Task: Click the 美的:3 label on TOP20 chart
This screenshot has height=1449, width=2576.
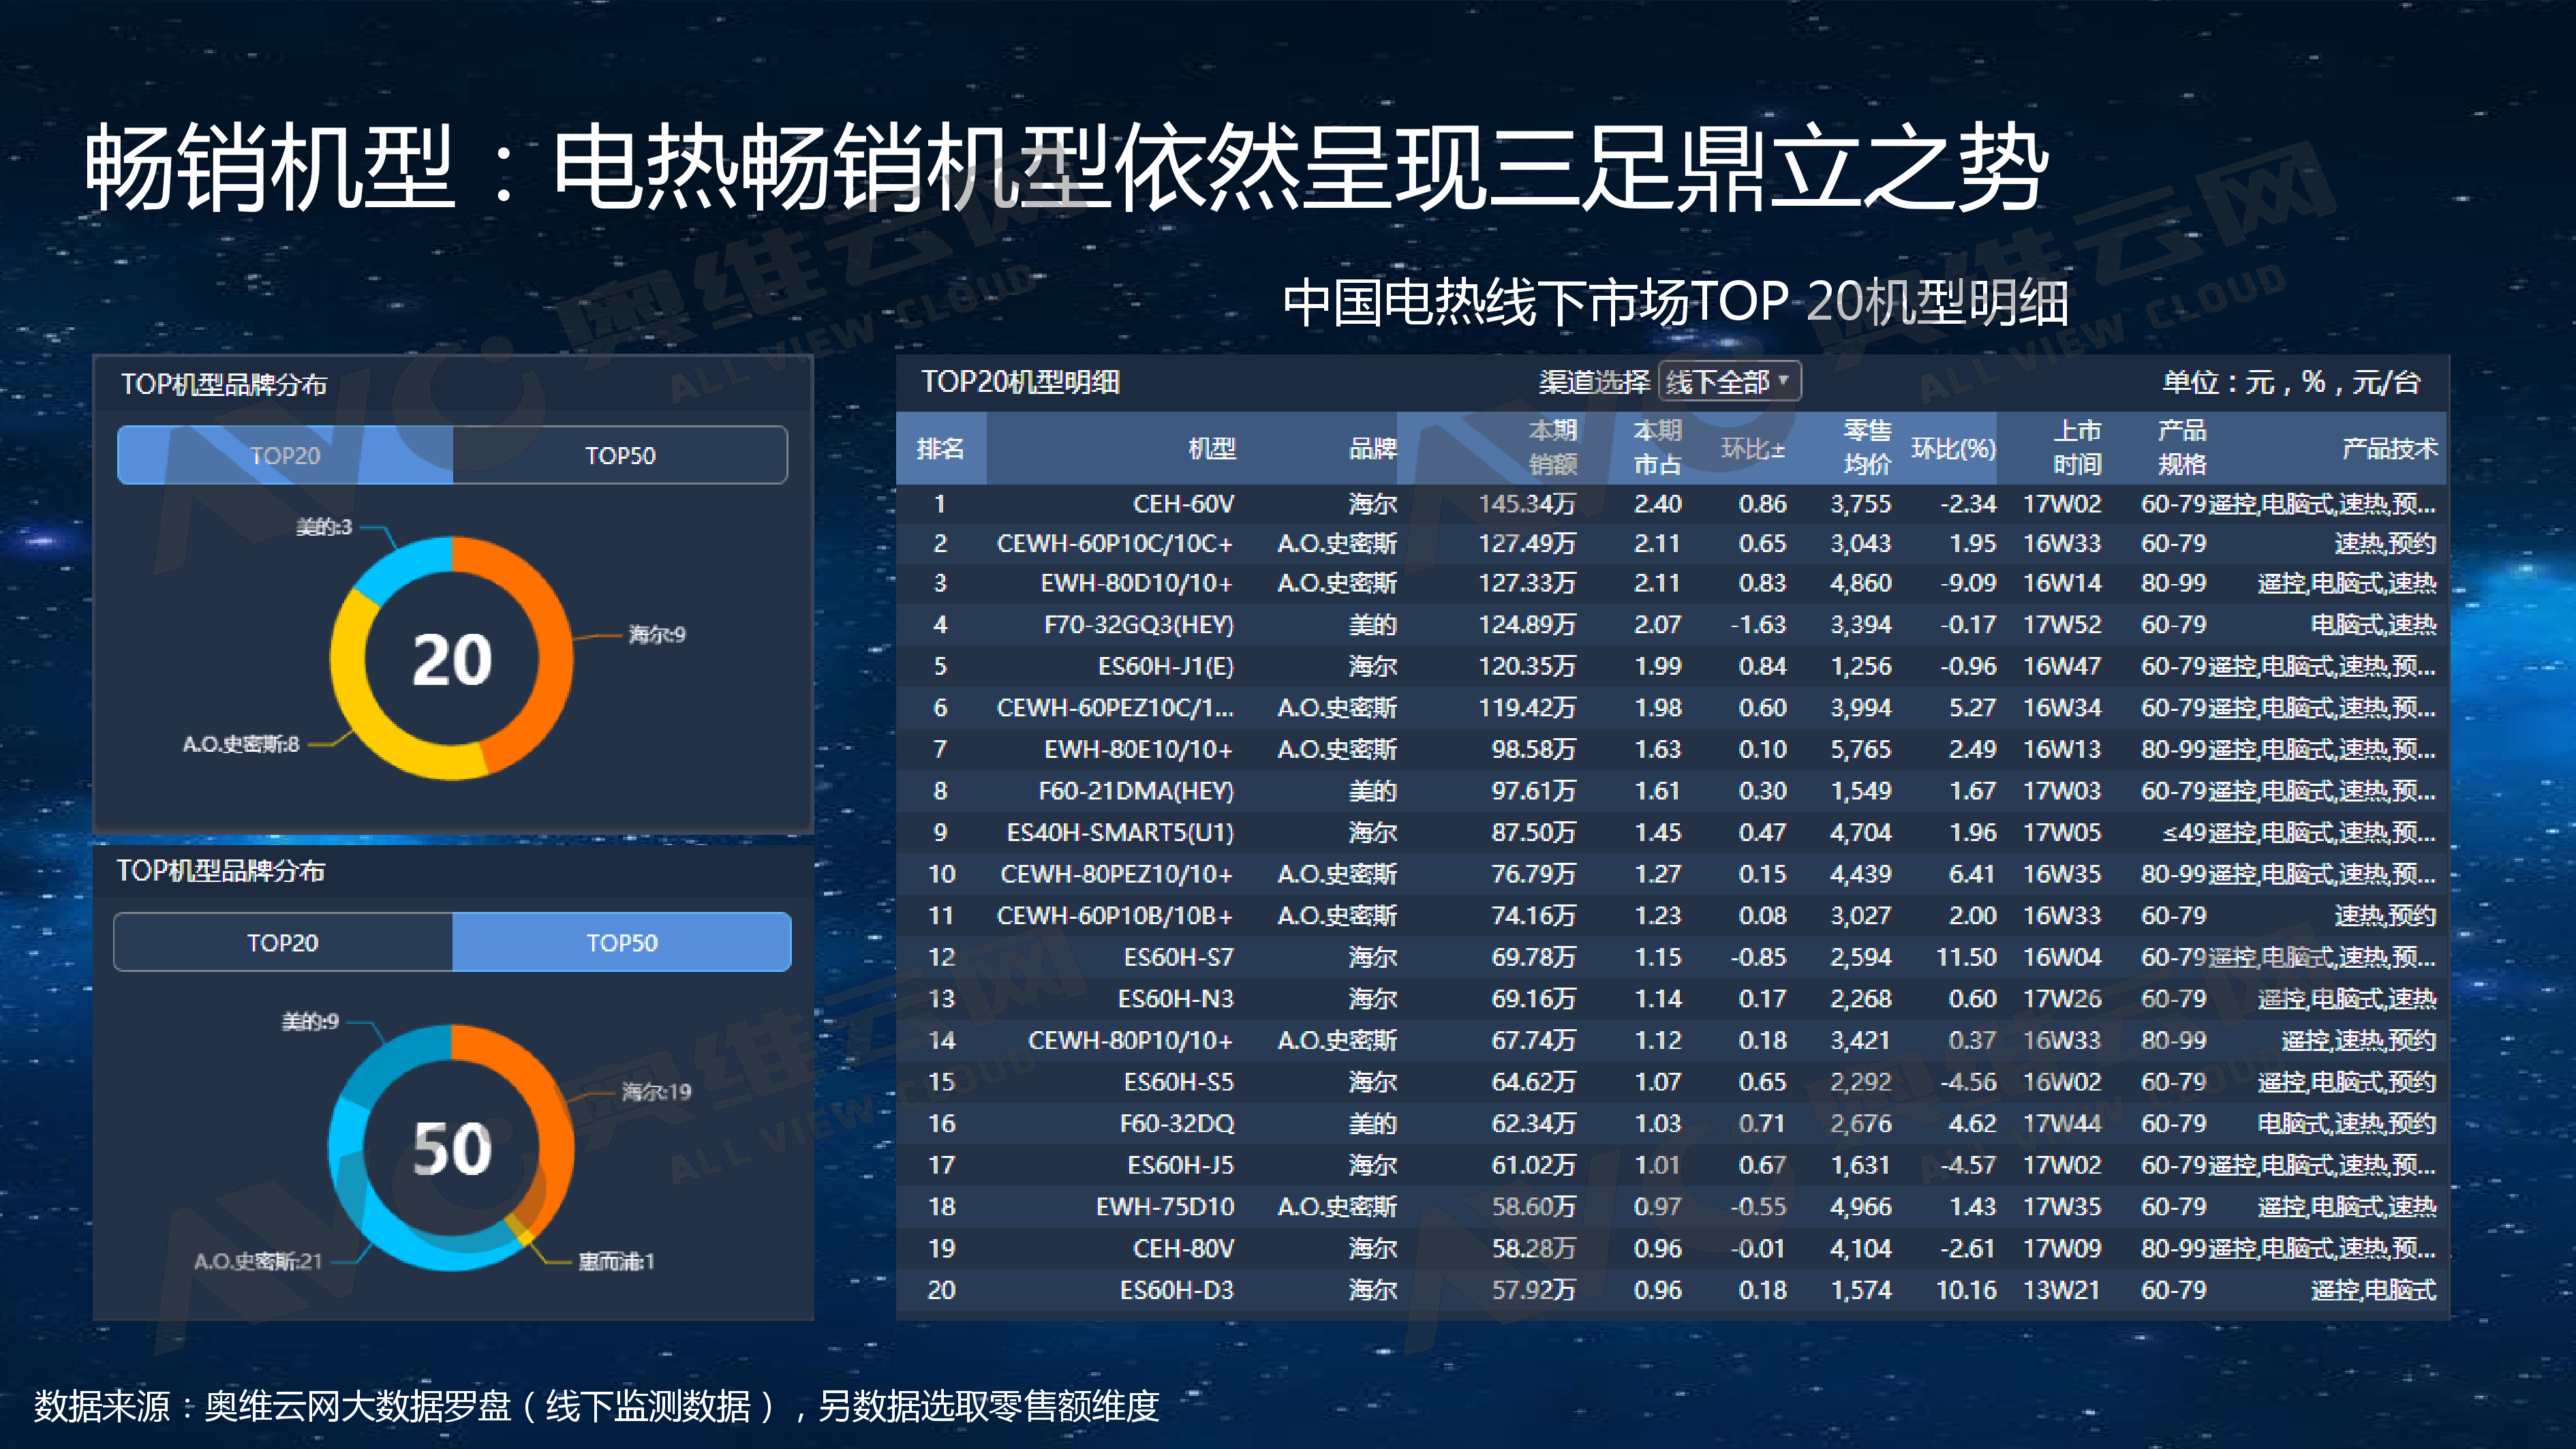Action: coord(324,527)
